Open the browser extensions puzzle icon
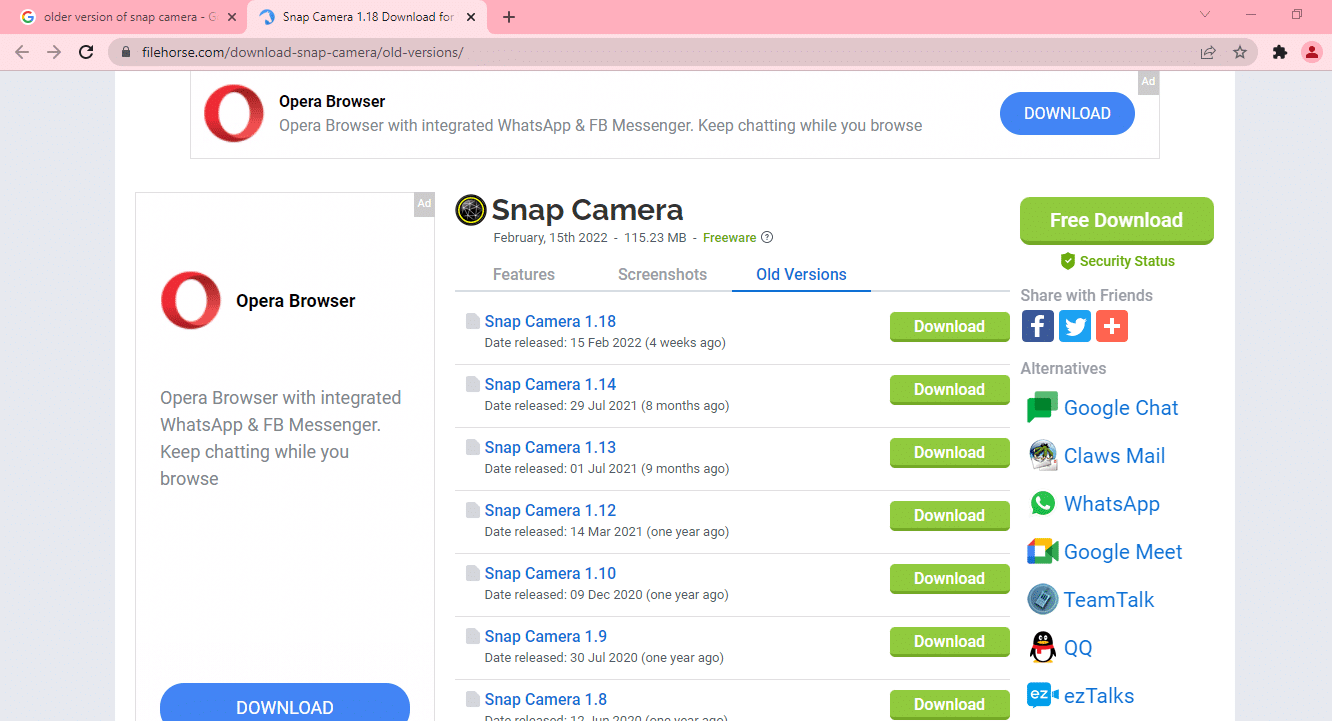1332x721 pixels. point(1279,52)
